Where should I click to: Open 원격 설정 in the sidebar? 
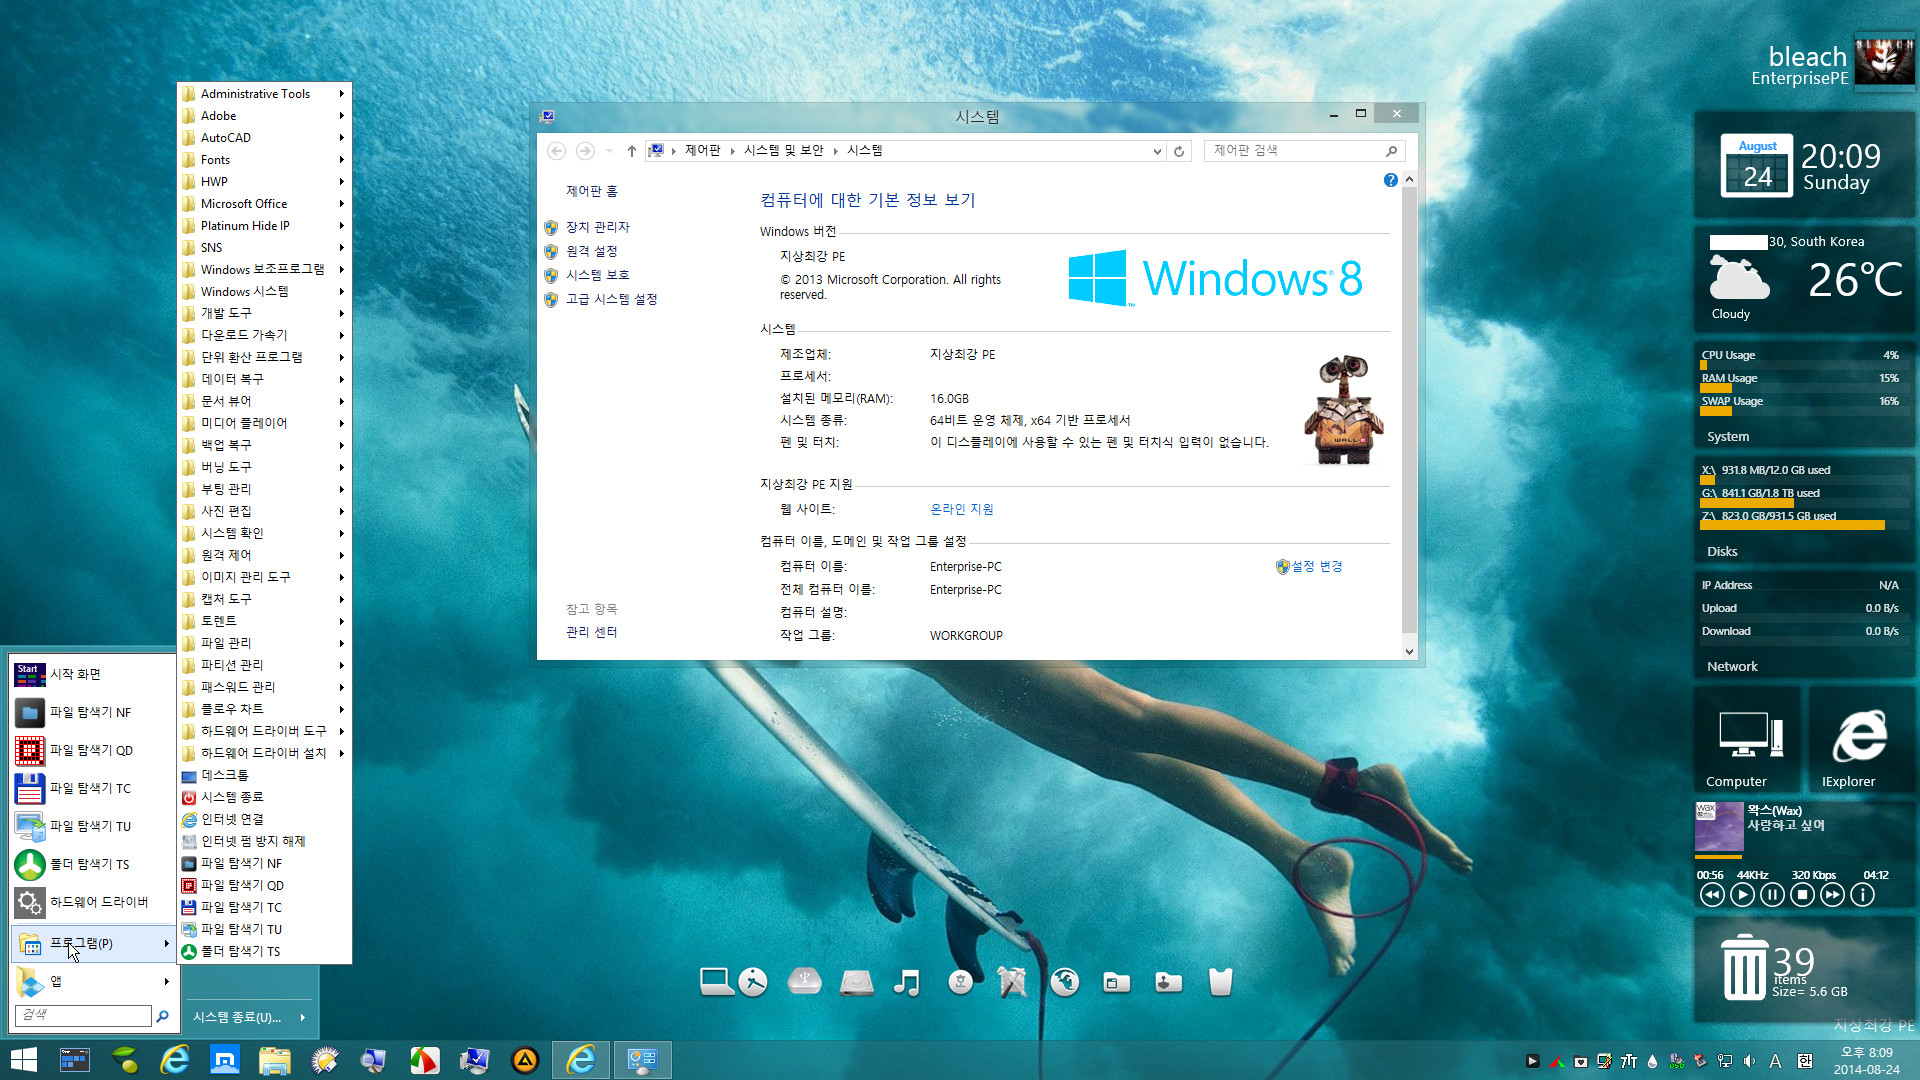591,252
